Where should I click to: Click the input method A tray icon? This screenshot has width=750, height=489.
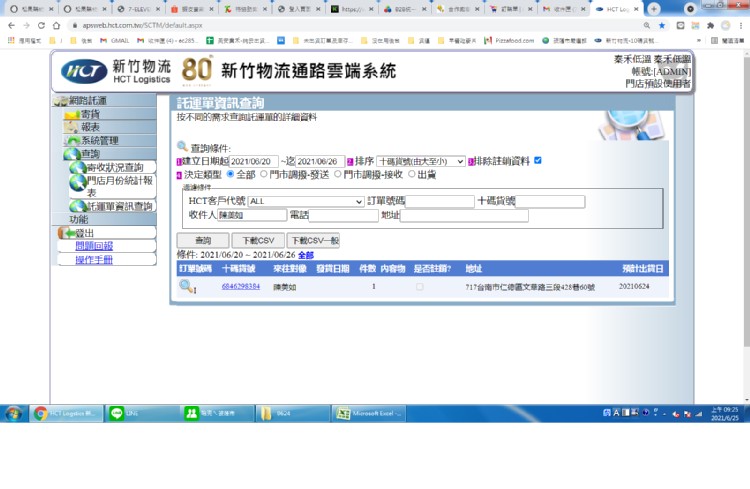(616, 413)
